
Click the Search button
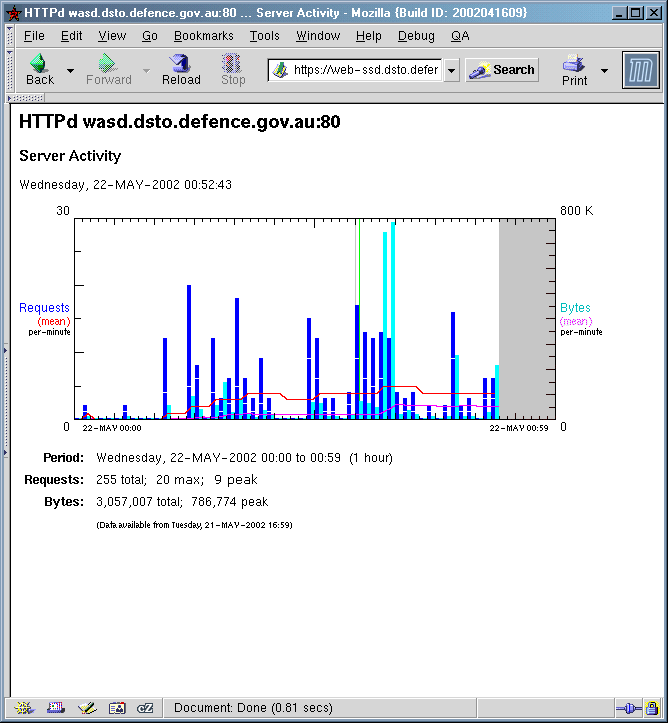502,70
